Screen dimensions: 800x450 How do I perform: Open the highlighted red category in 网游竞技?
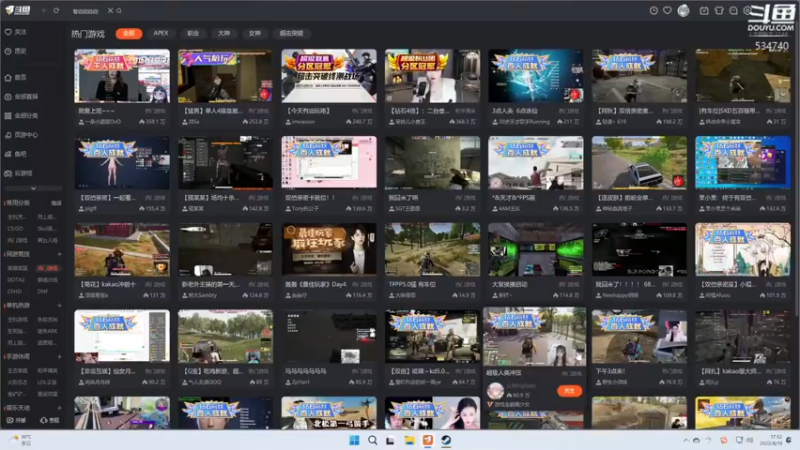tap(47, 268)
